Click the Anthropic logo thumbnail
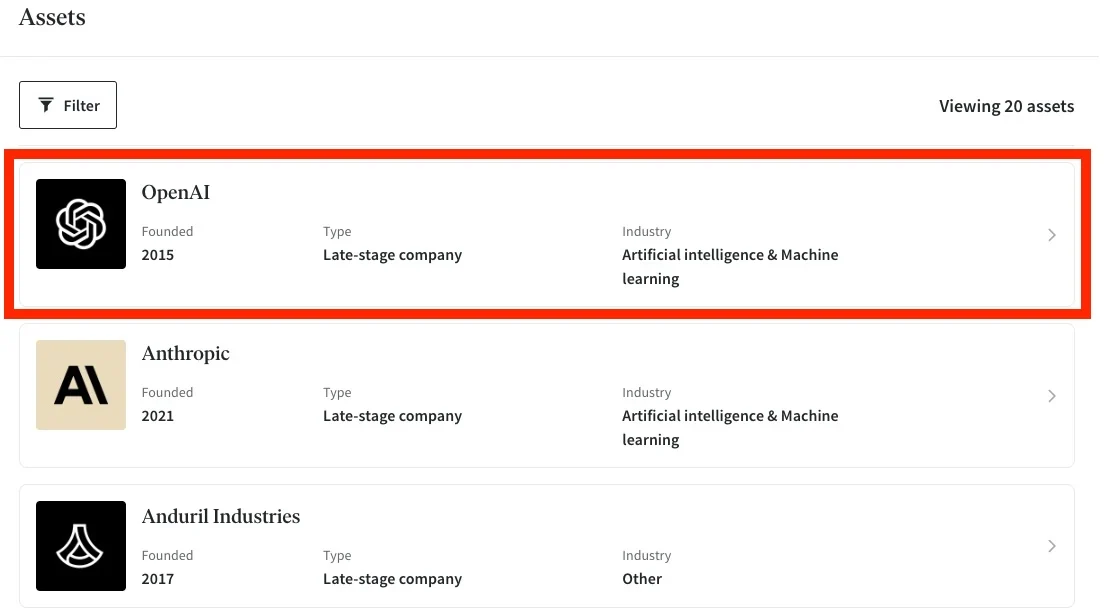The image size is (1108, 614). [81, 385]
